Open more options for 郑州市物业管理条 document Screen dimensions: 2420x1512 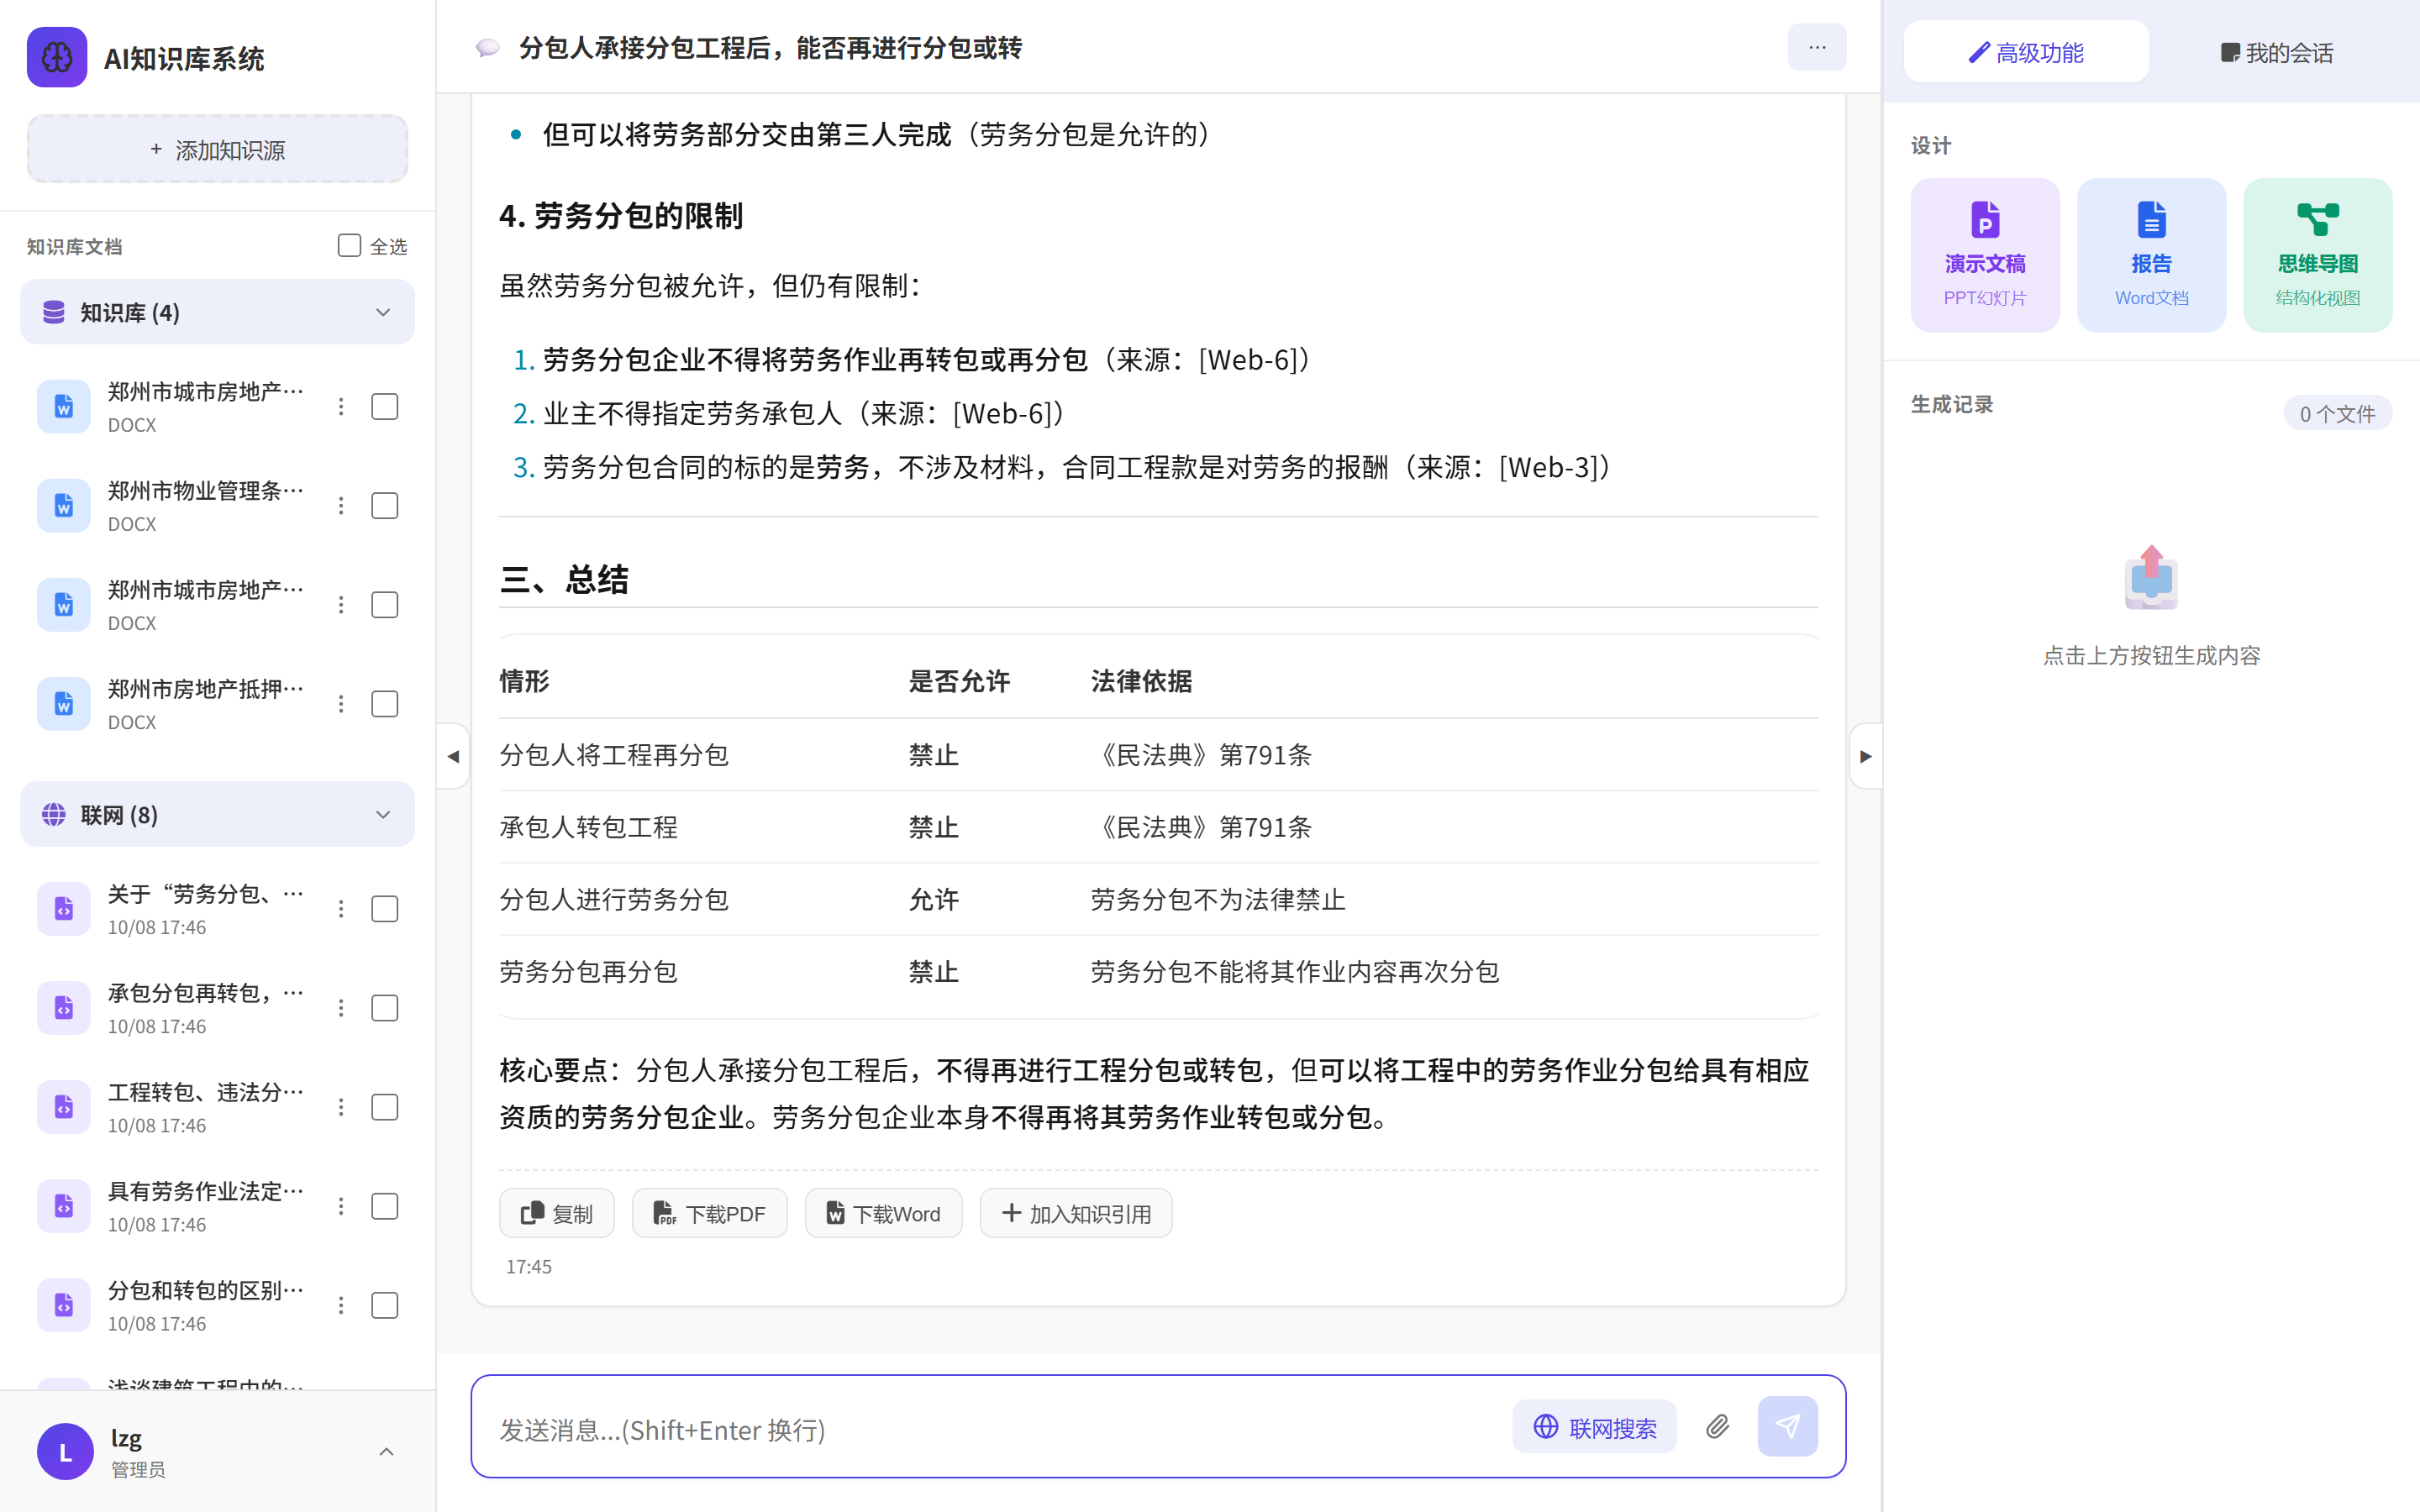341,506
